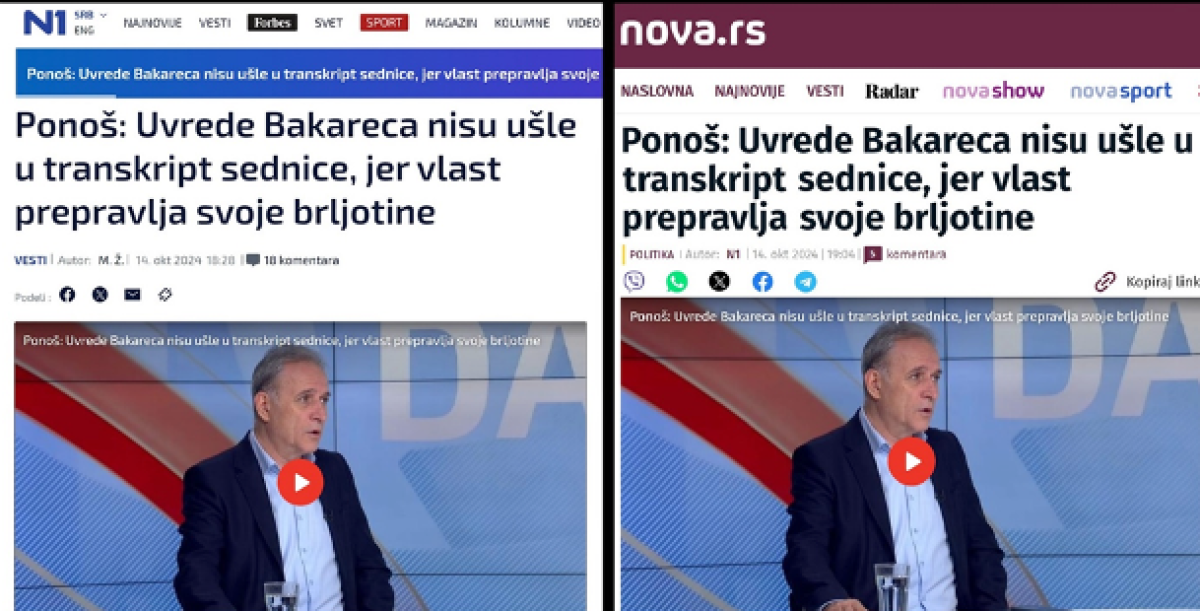
Task: Play the video on nova.rs article
Action: (x=911, y=461)
